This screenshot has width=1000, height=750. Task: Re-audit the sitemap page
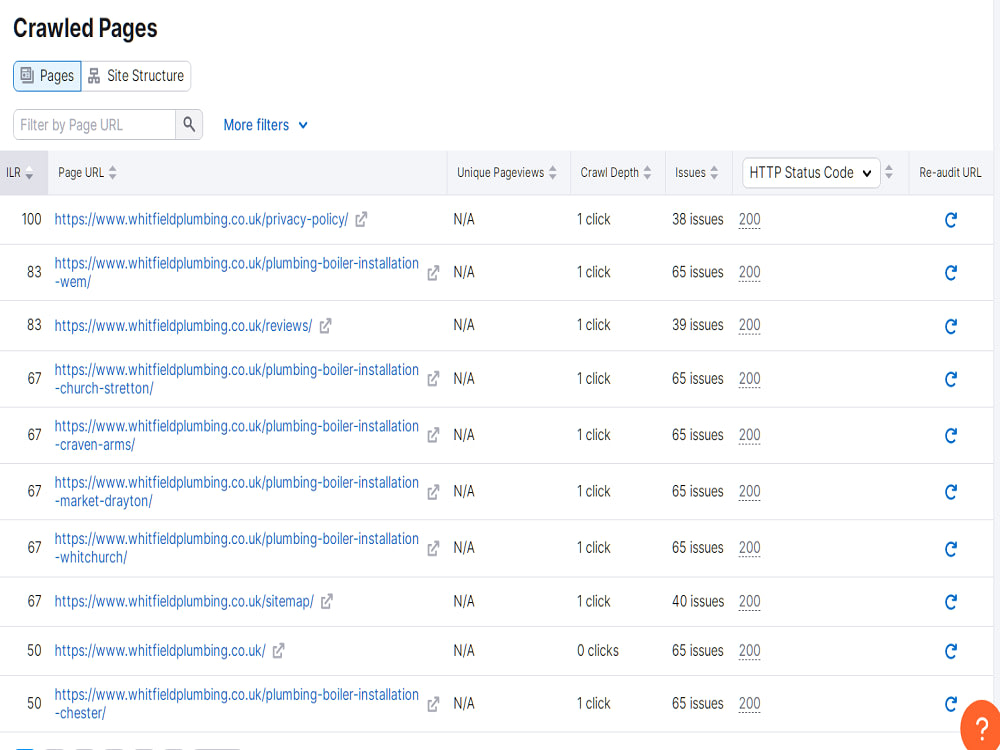950,601
